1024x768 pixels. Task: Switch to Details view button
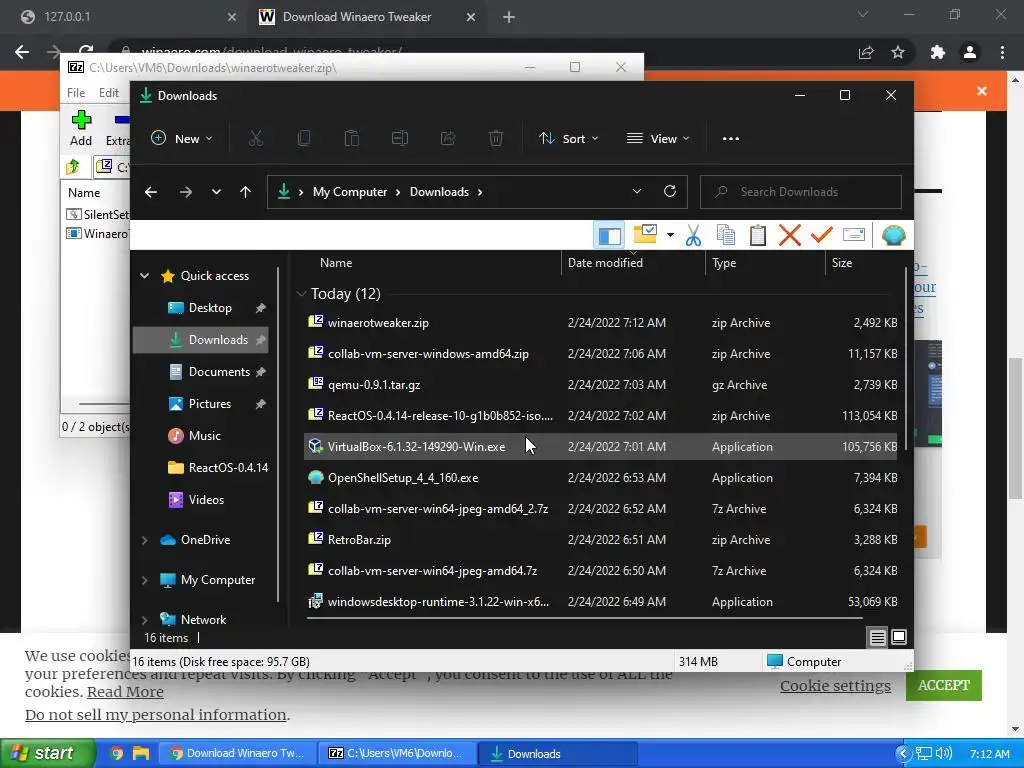pos(877,637)
